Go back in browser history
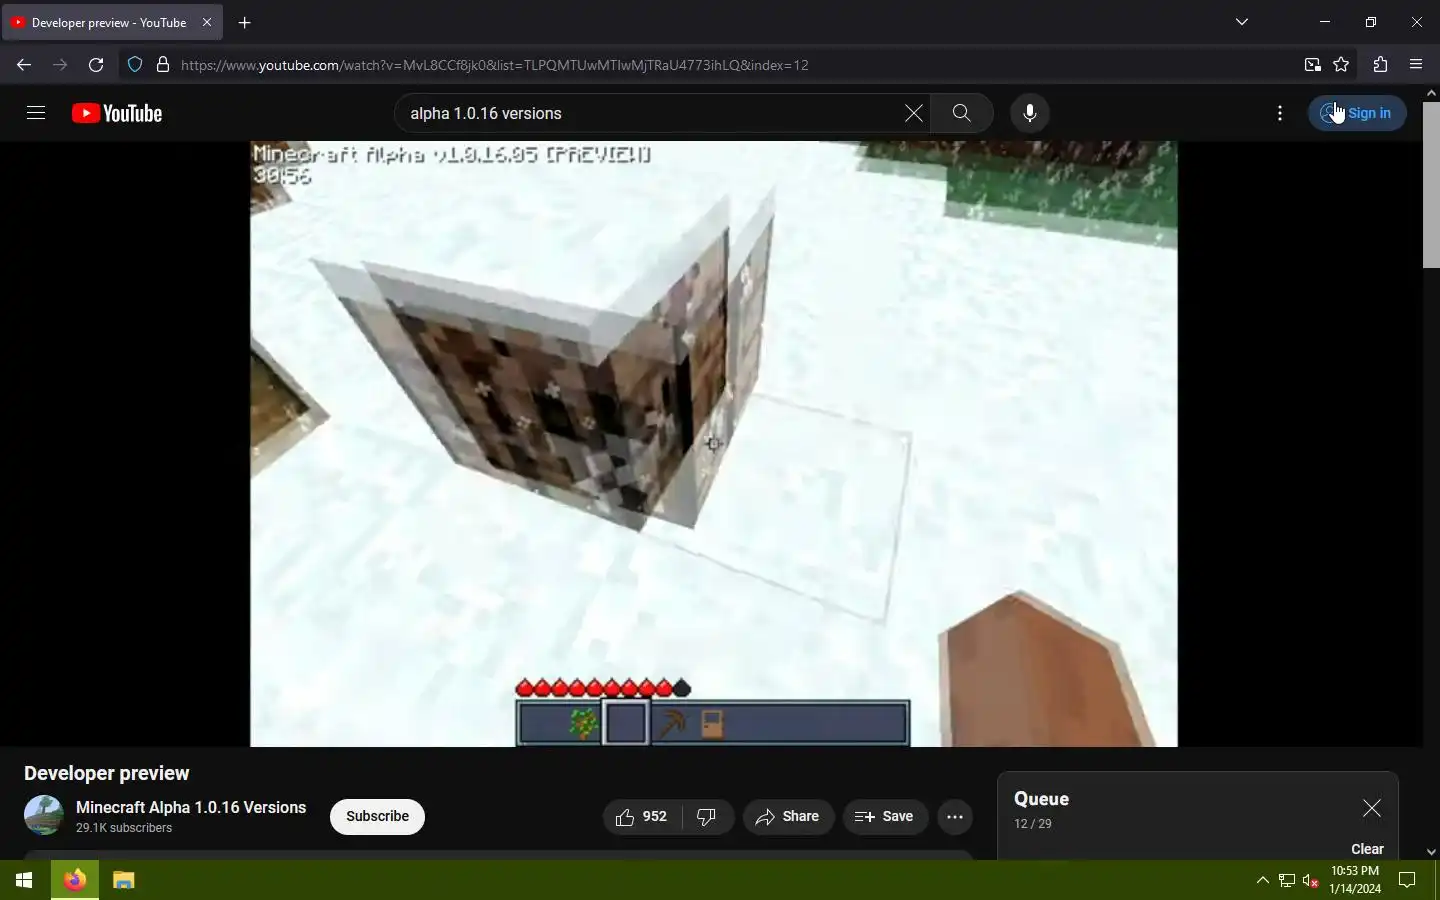The height and width of the screenshot is (900, 1440). coord(24,65)
